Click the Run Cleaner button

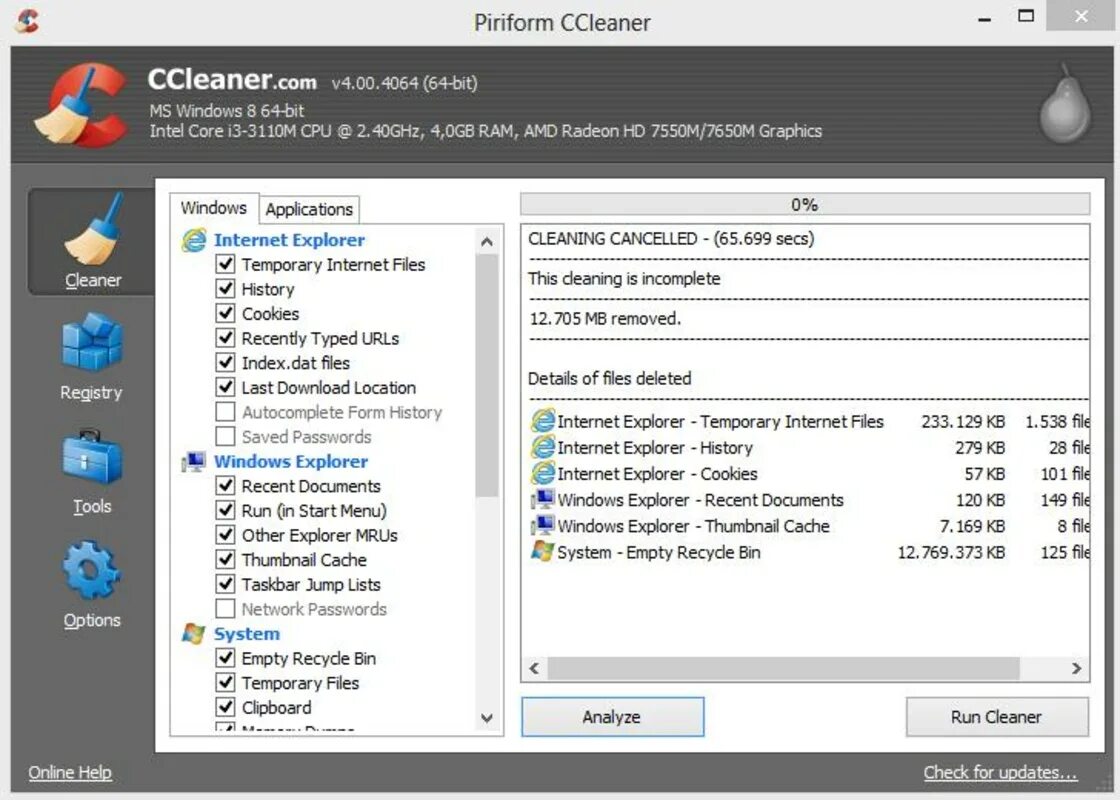[997, 716]
